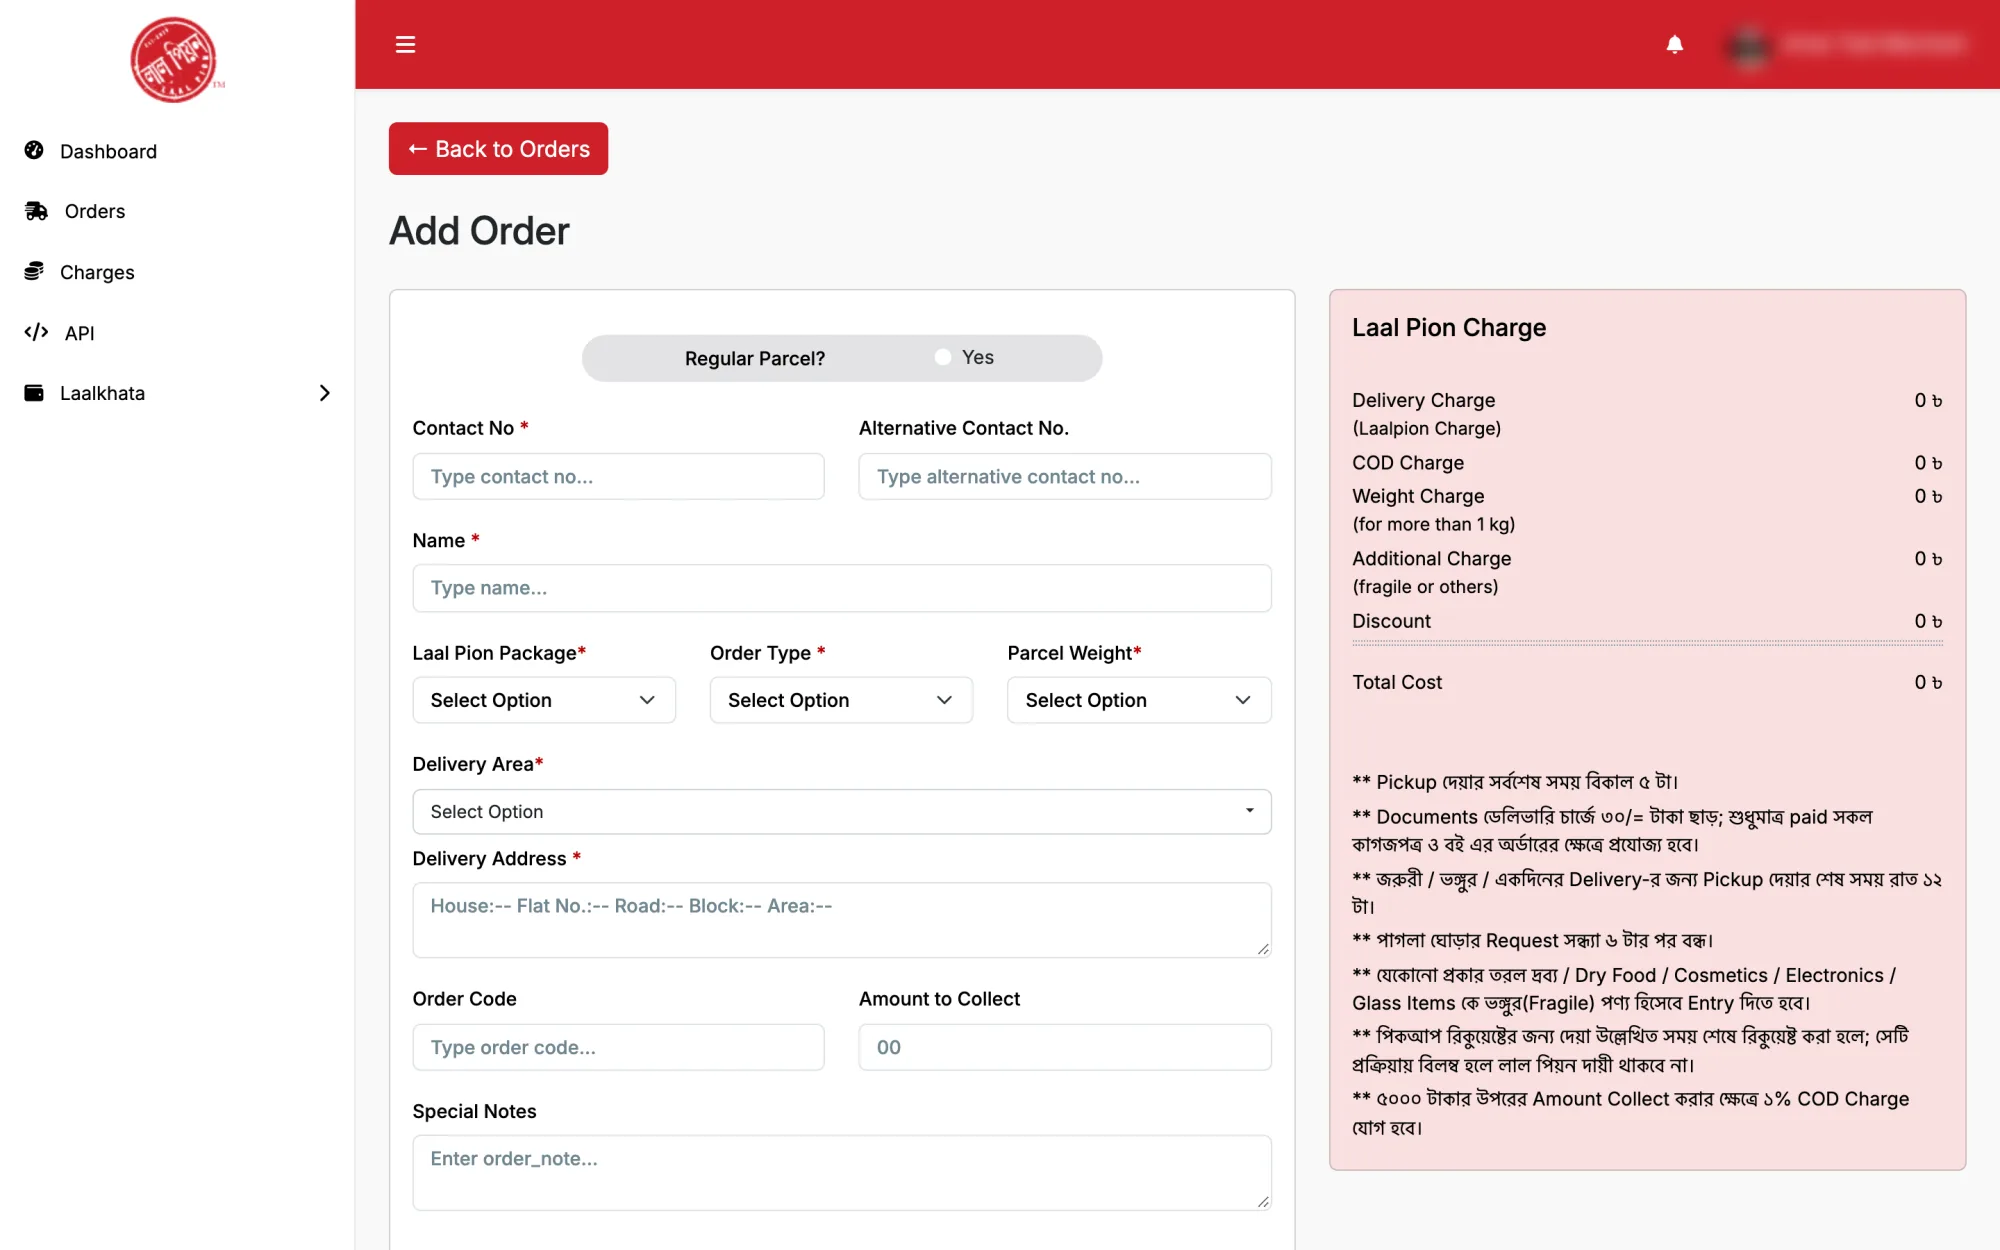Open the Order Type dropdown
2000x1250 pixels.
coord(841,700)
